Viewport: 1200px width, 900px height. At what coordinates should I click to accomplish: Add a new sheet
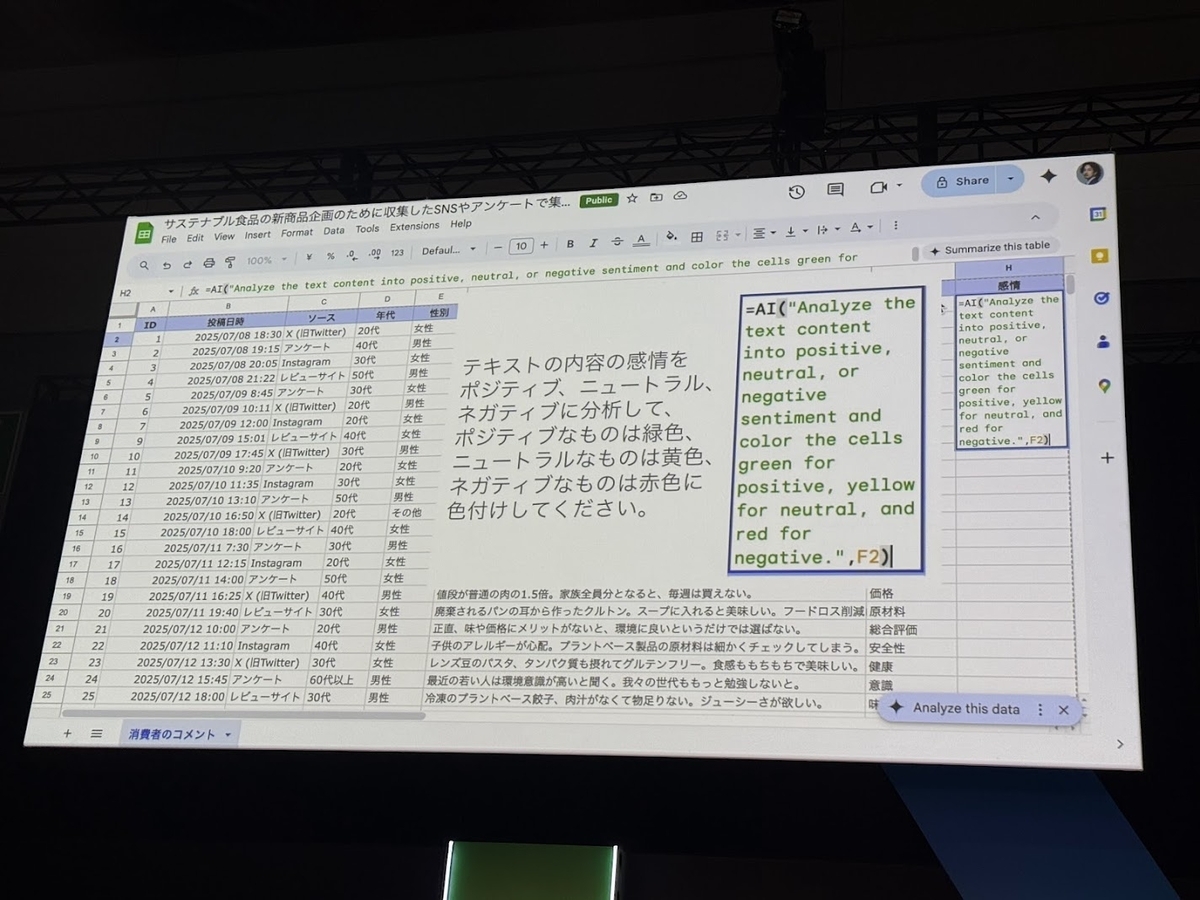point(67,733)
